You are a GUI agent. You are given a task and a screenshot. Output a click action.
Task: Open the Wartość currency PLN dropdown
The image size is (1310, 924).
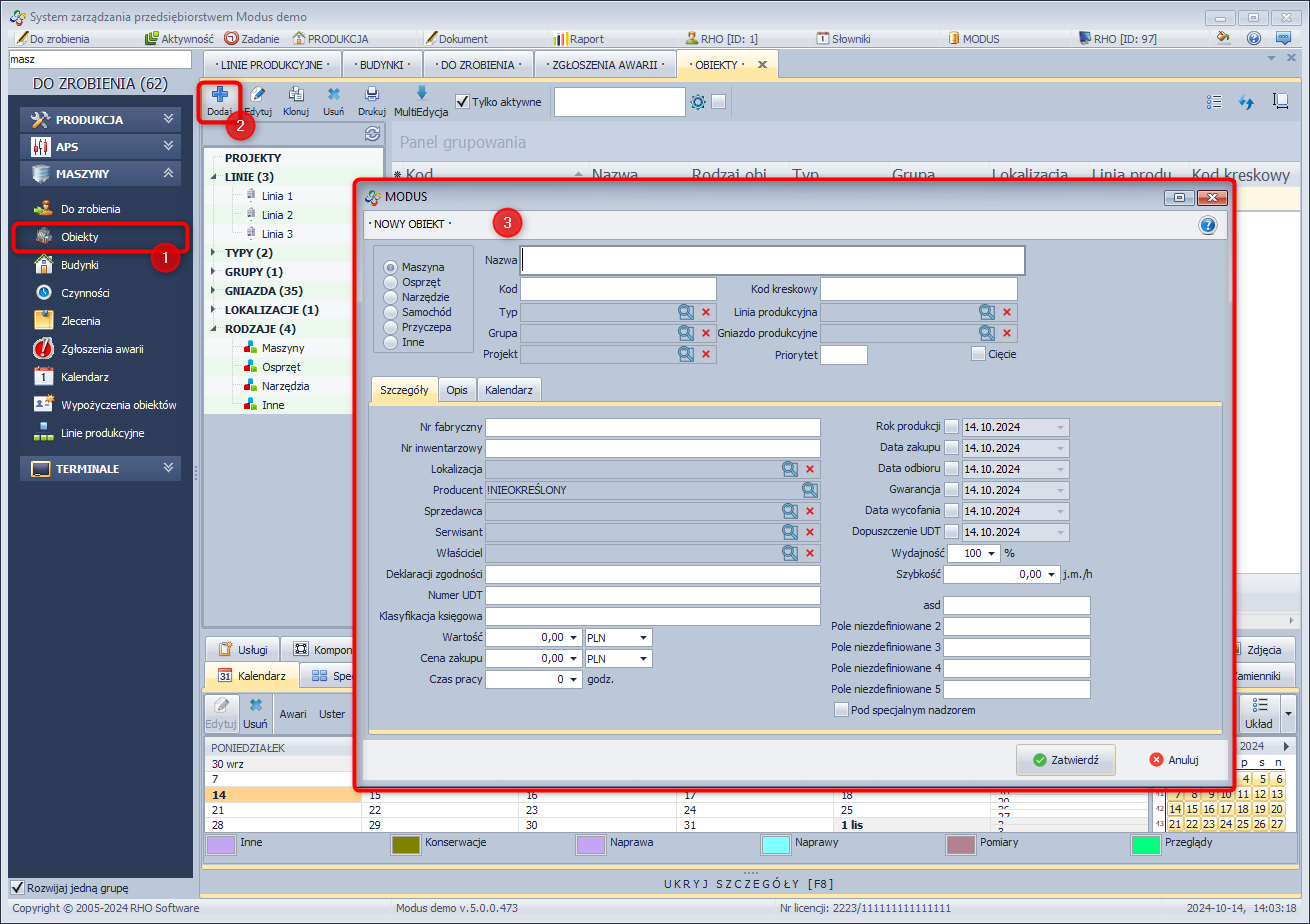point(643,637)
